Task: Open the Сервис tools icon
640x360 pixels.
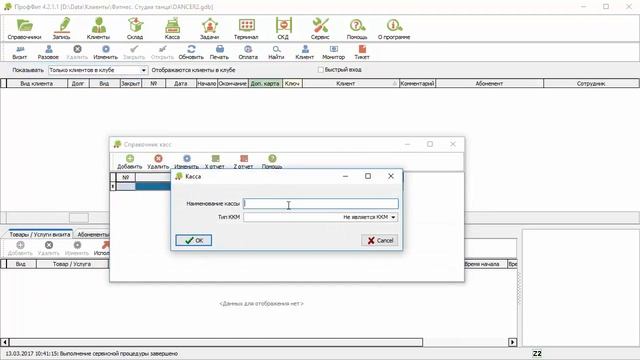Action: [x=320, y=29]
